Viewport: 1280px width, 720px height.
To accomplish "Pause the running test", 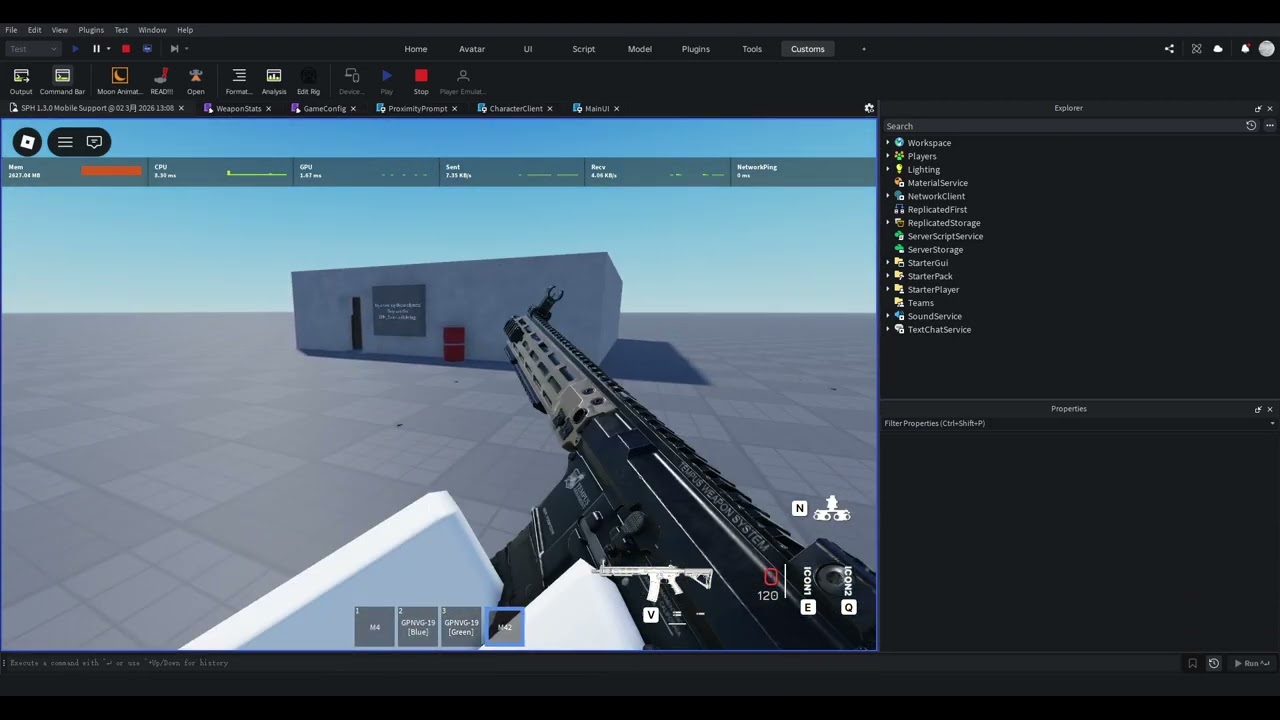I will click(96, 49).
